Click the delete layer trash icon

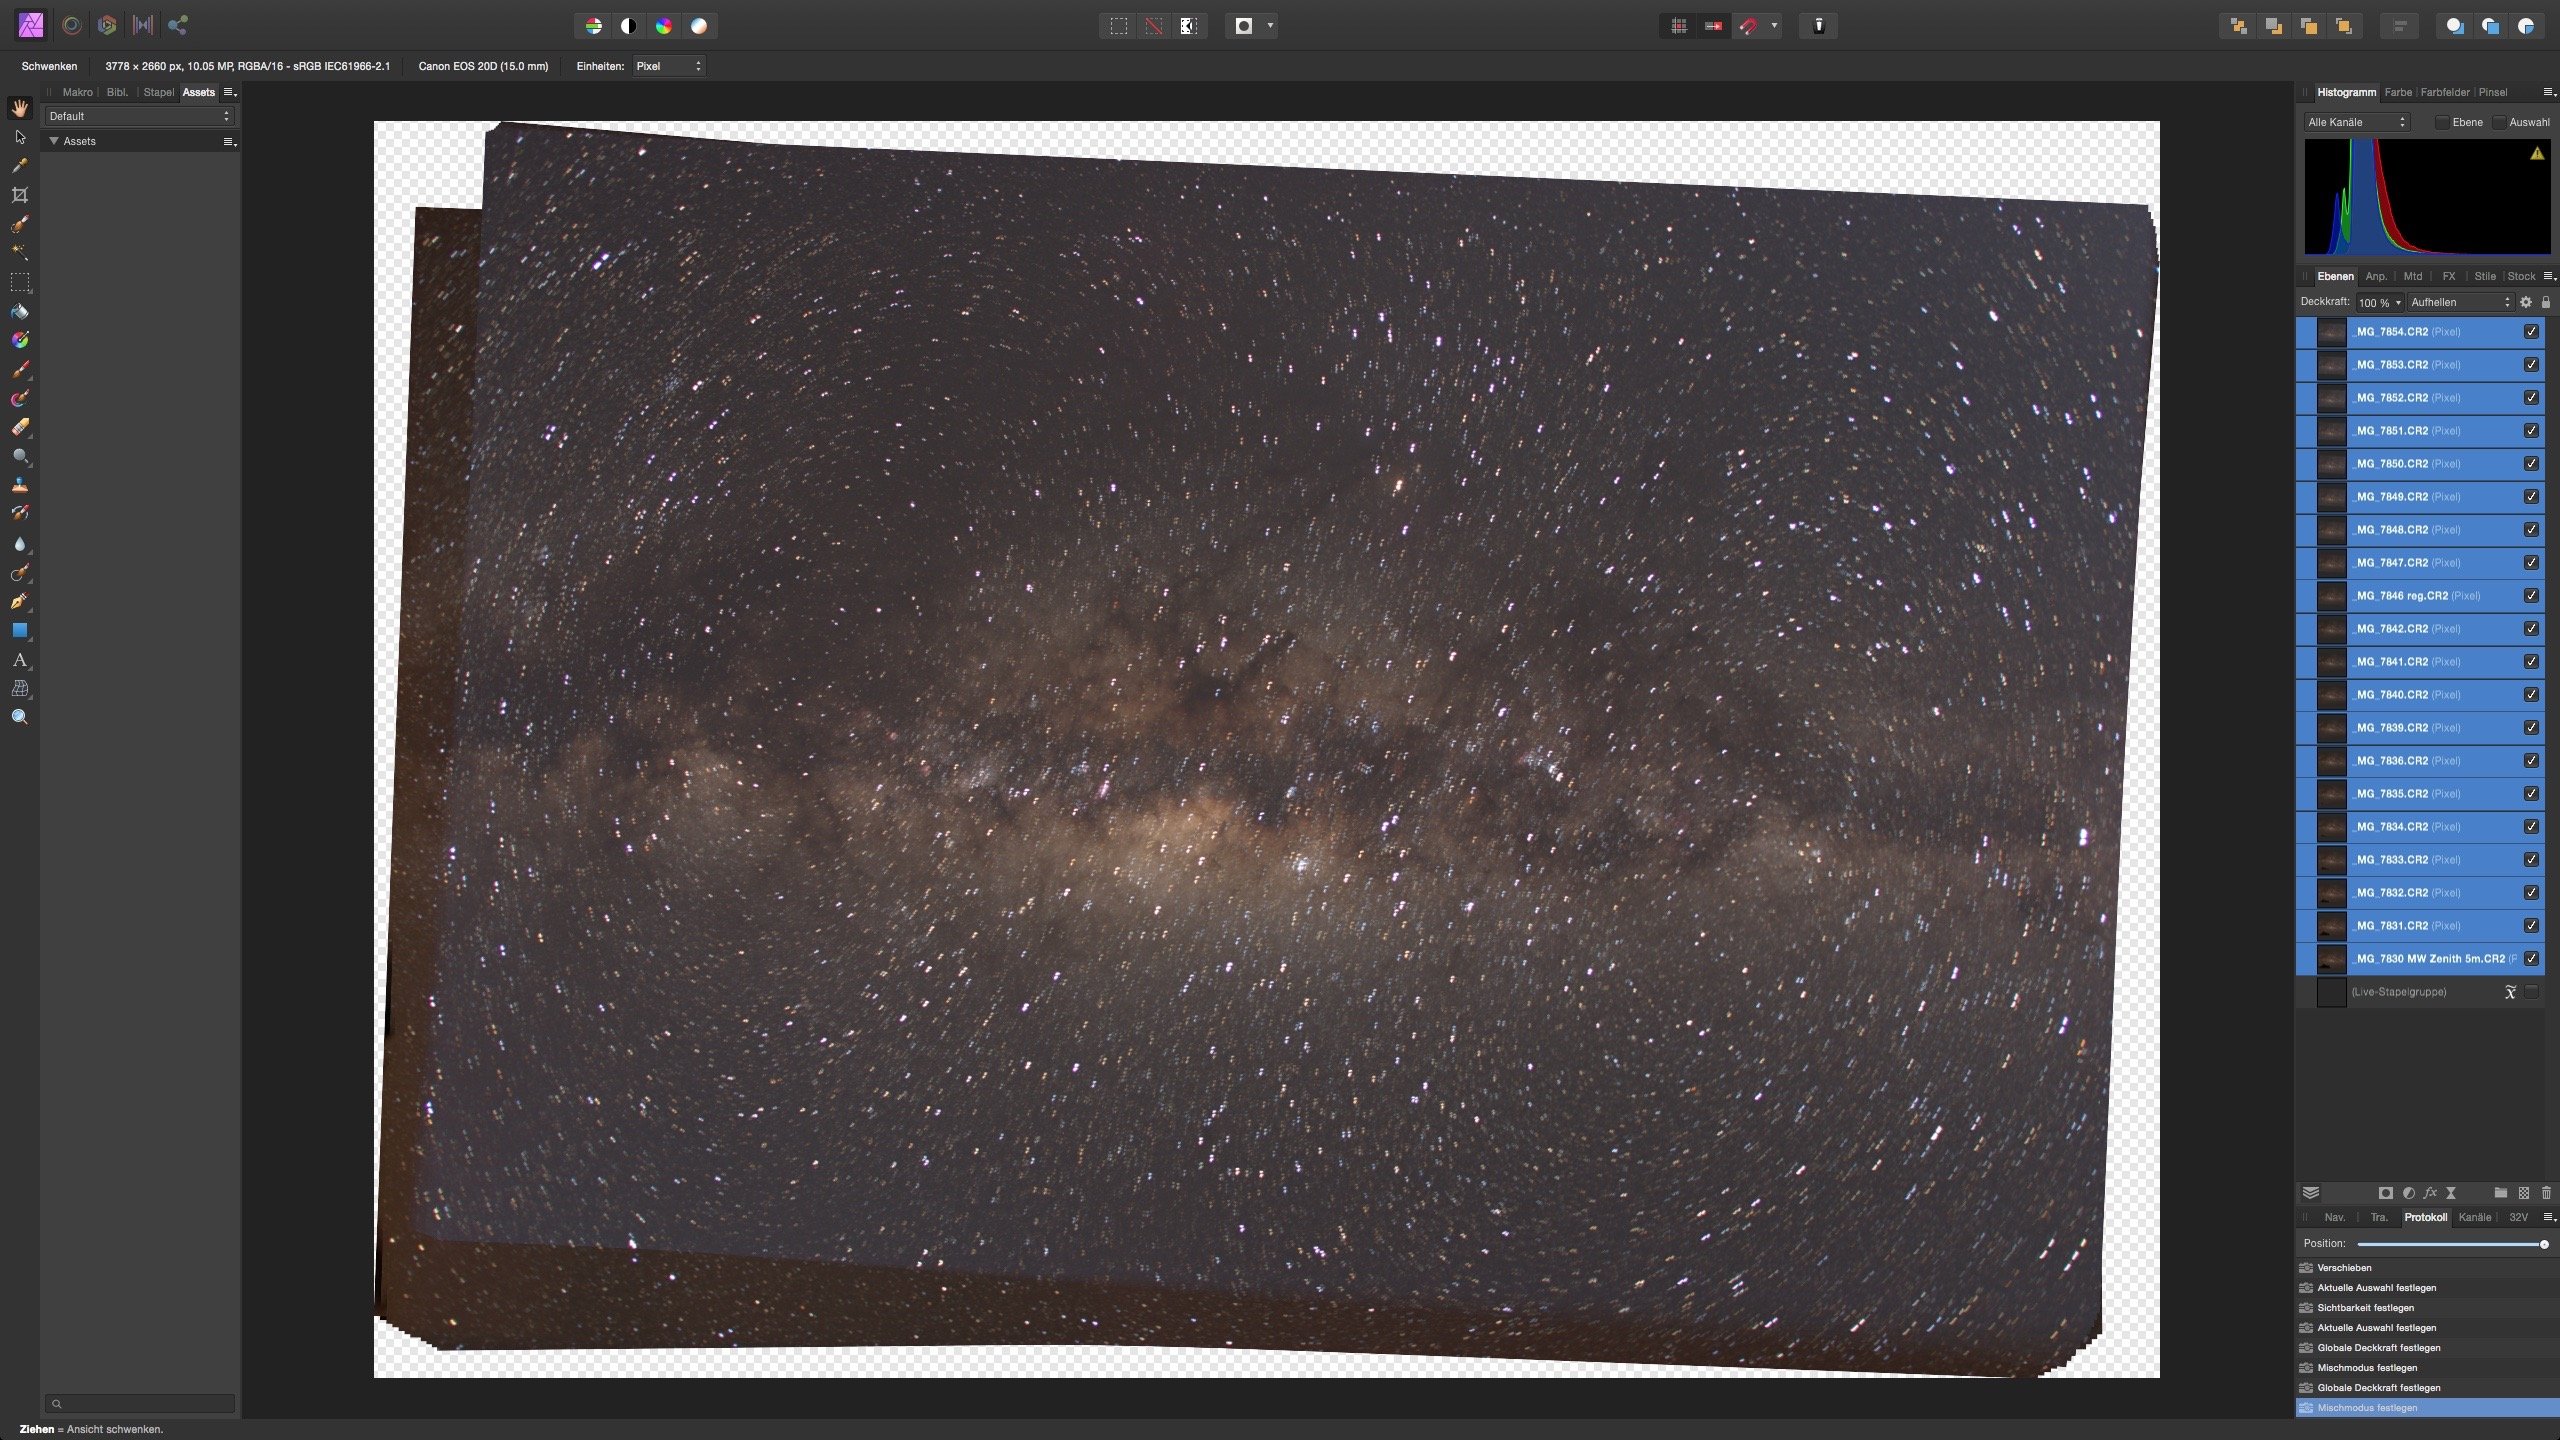2546,1193
